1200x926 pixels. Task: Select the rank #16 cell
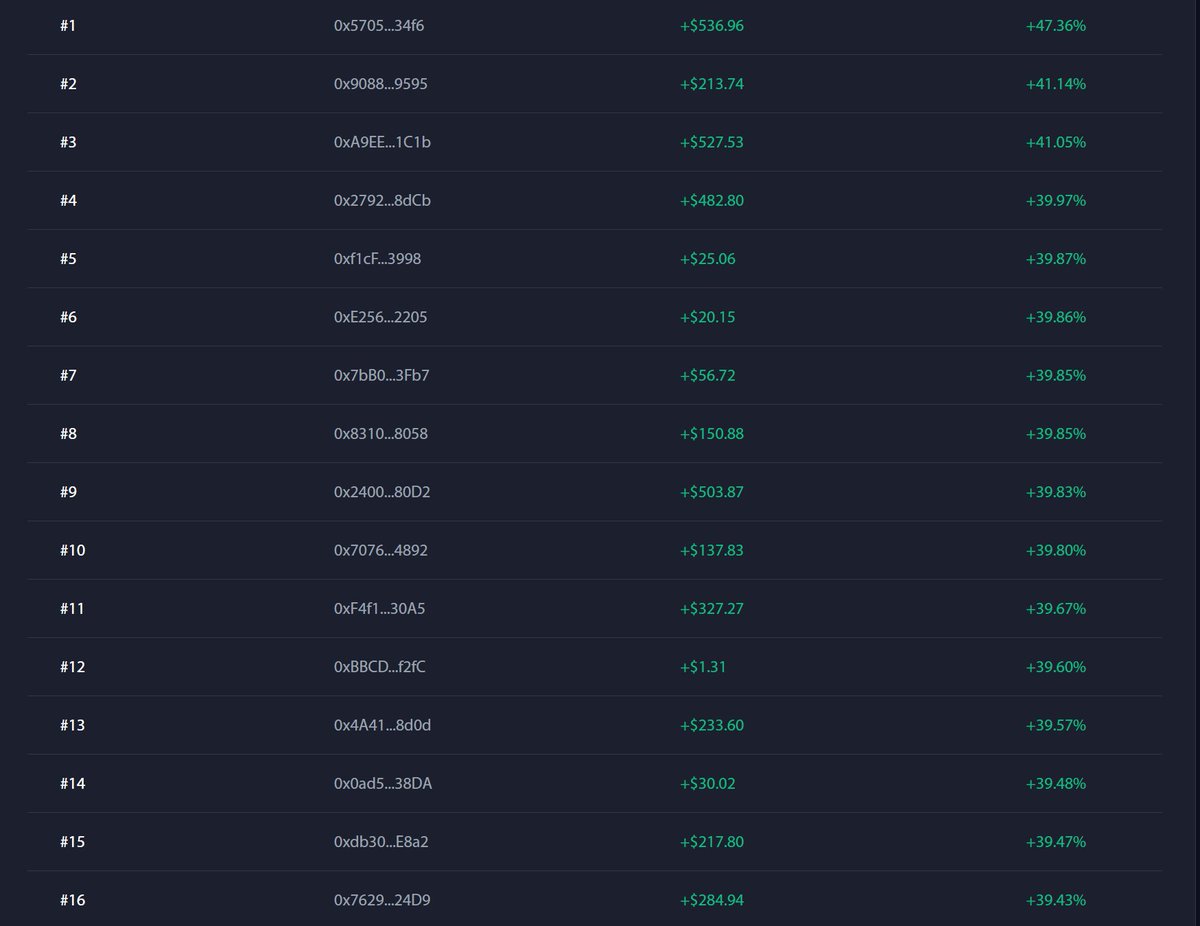point(72,900)
